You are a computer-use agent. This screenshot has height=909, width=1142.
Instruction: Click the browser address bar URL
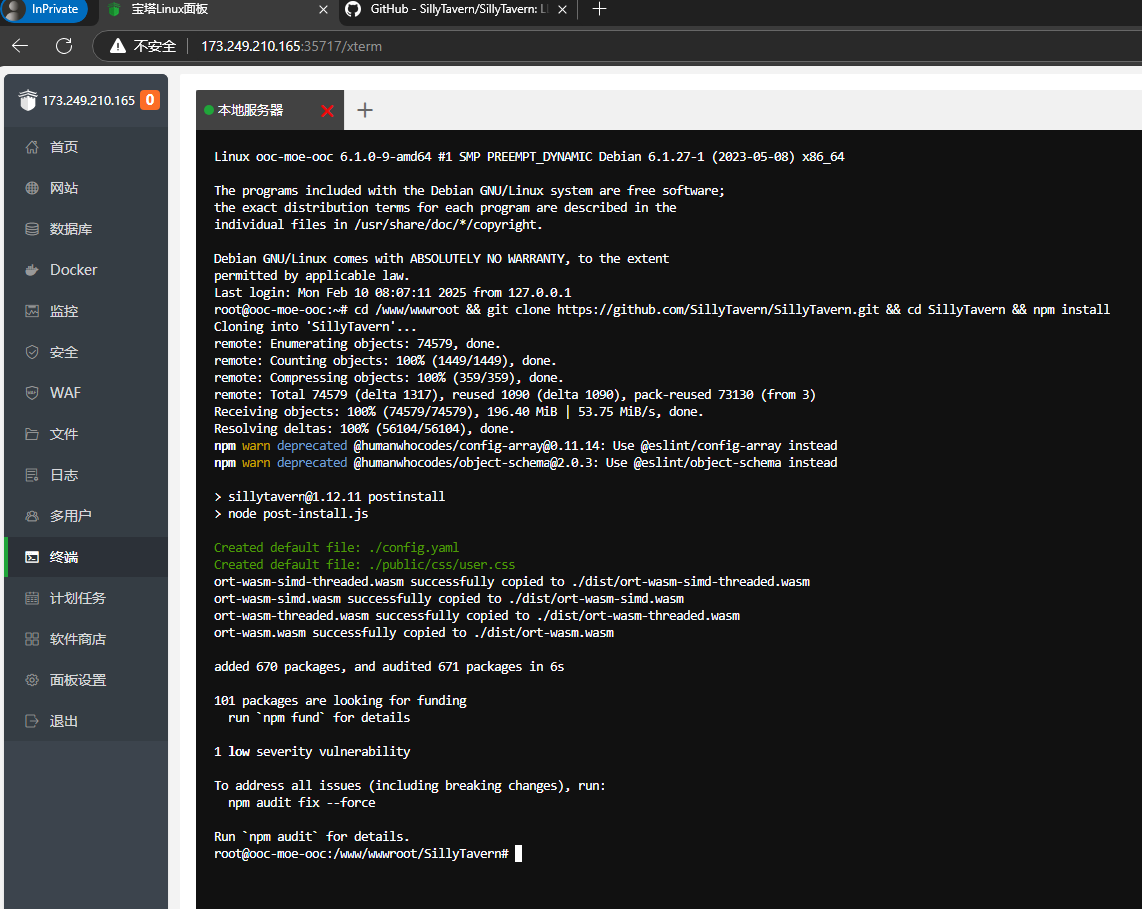coord(291,46)
